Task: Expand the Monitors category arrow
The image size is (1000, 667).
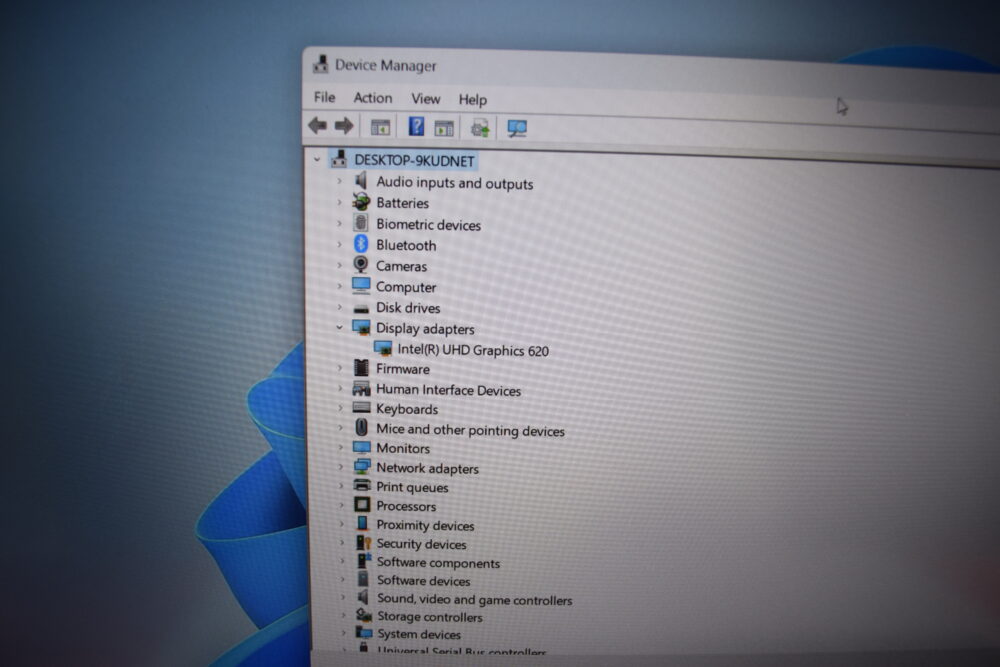Action: (x=341, y=448)
